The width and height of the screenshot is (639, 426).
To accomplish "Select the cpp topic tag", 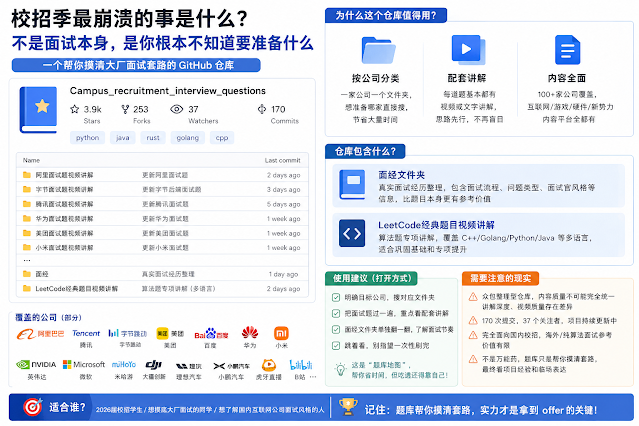I will click(x=222, y=138).
